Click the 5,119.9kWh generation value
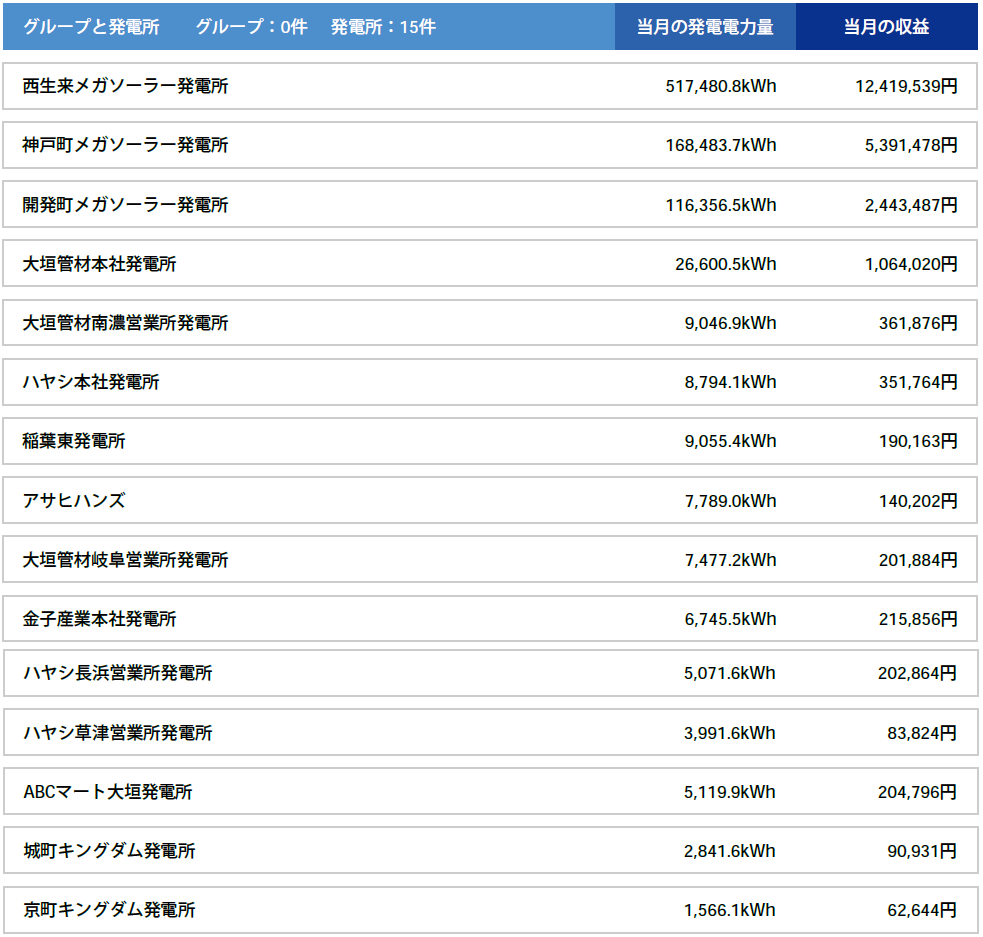The width and height of the screenshot is (983, 937). tap(730, 792)
